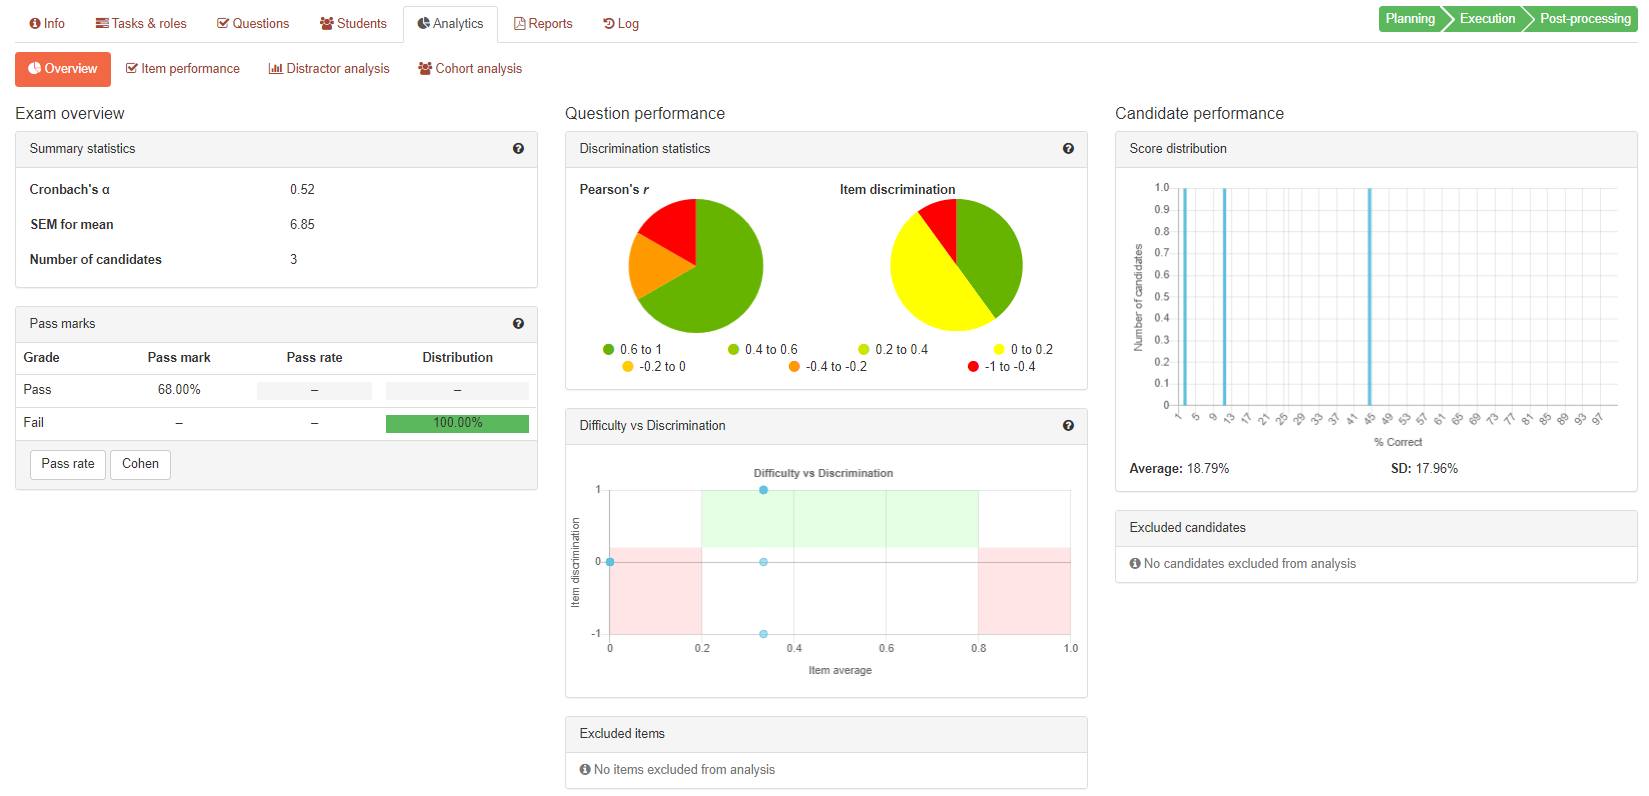
Task: Open the Info tab
Action: (47, 24)
